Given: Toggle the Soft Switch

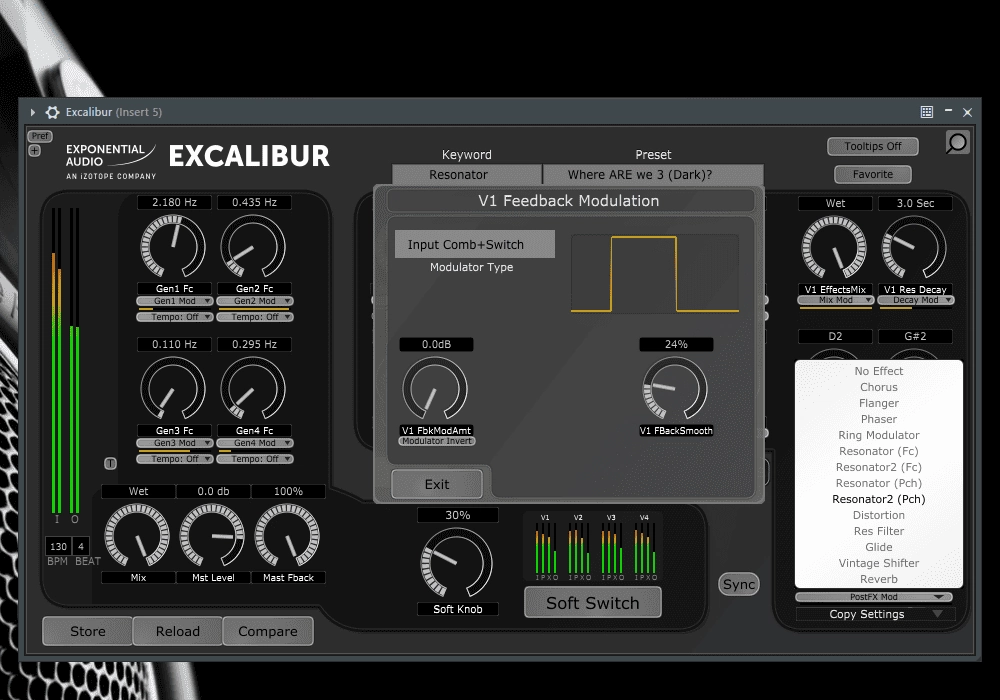Looking at the screenshot, I should (x=592, y=602).
